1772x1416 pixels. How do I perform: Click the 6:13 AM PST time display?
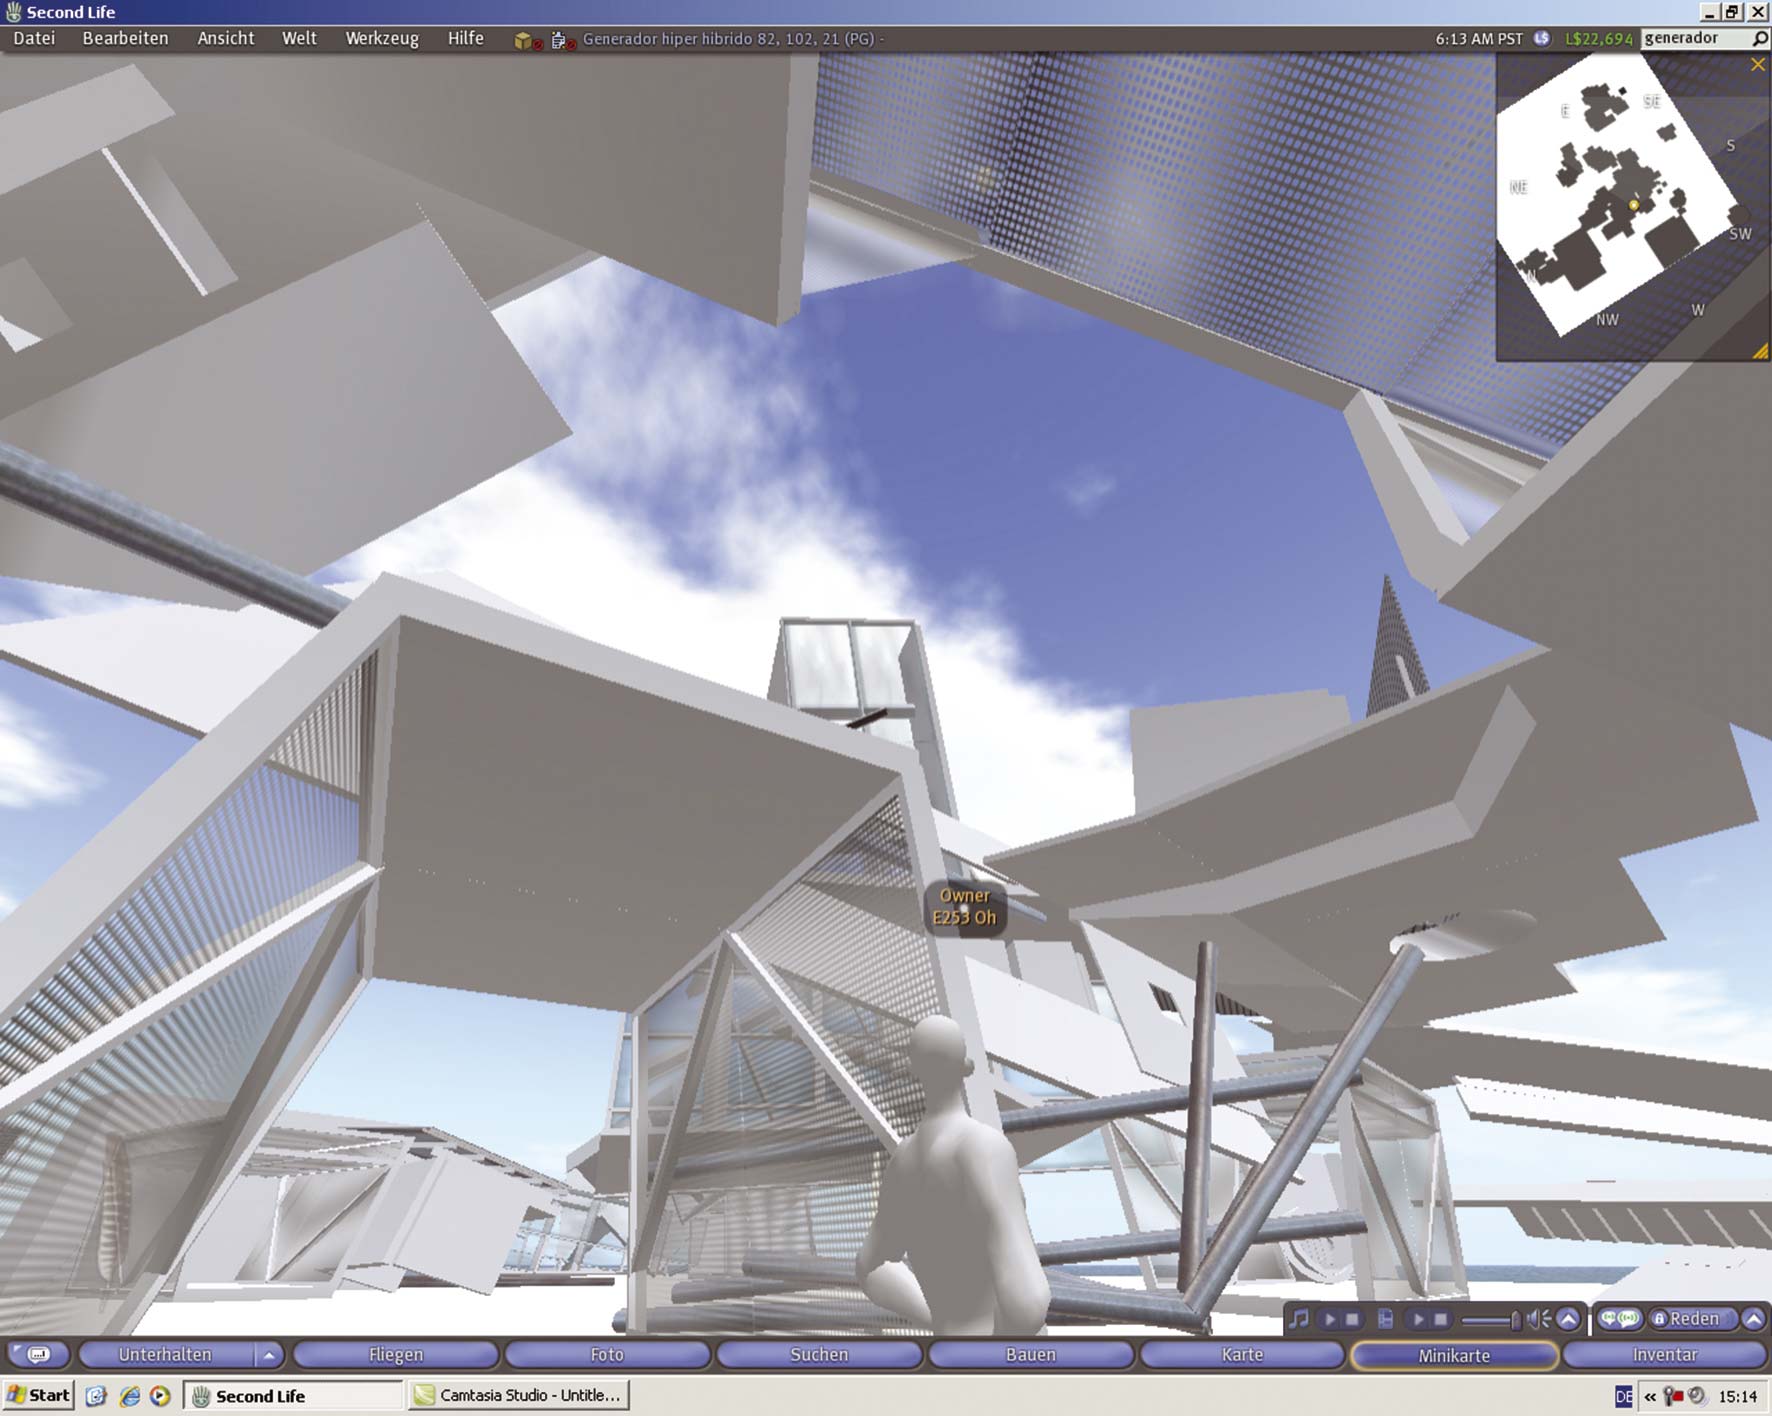tap(1479, 39)
